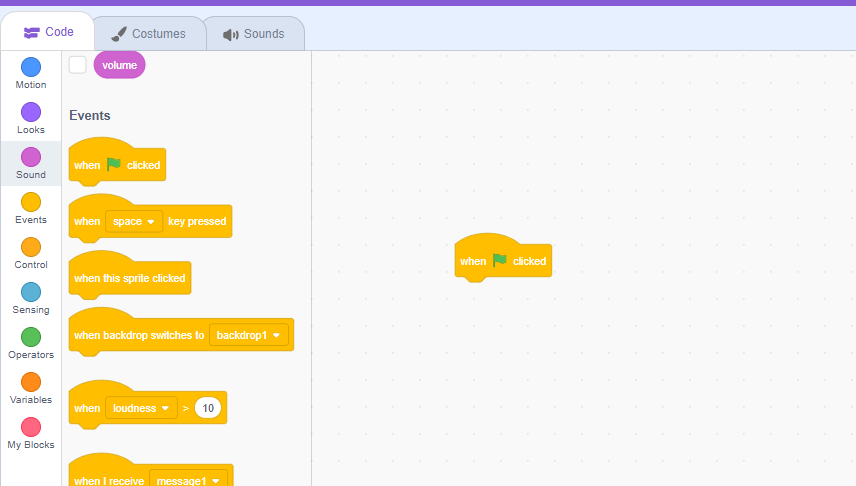
Task: Switch to the Sounds tab
Action: [x=254, y=34]
